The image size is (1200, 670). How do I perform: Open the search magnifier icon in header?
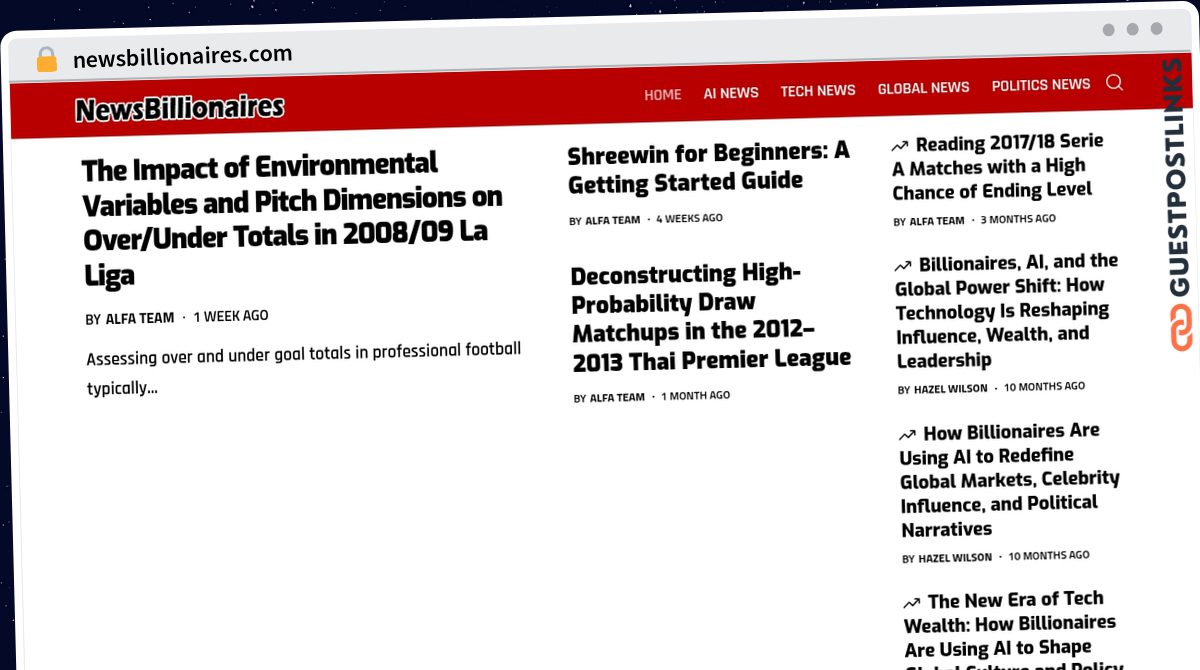click(1114, 83)
